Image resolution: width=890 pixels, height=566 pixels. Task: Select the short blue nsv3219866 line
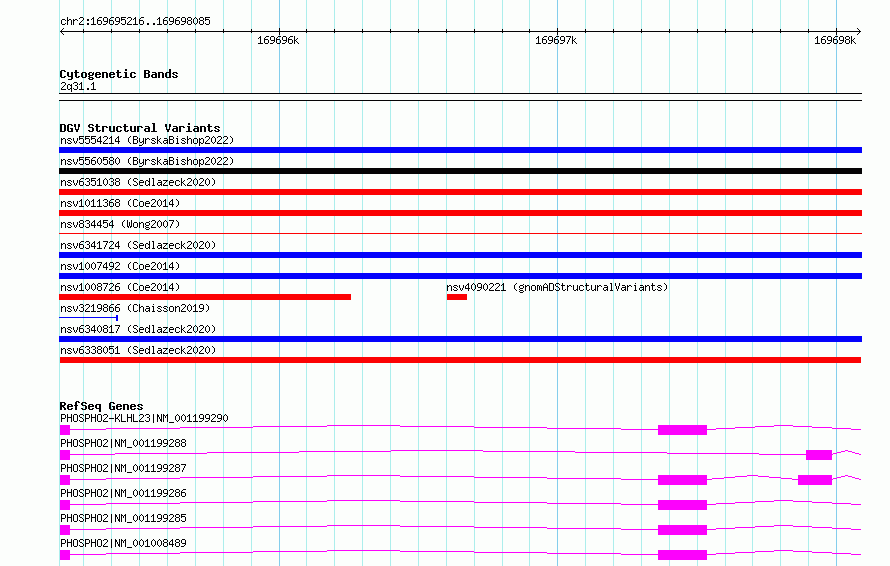click(89, 318)
